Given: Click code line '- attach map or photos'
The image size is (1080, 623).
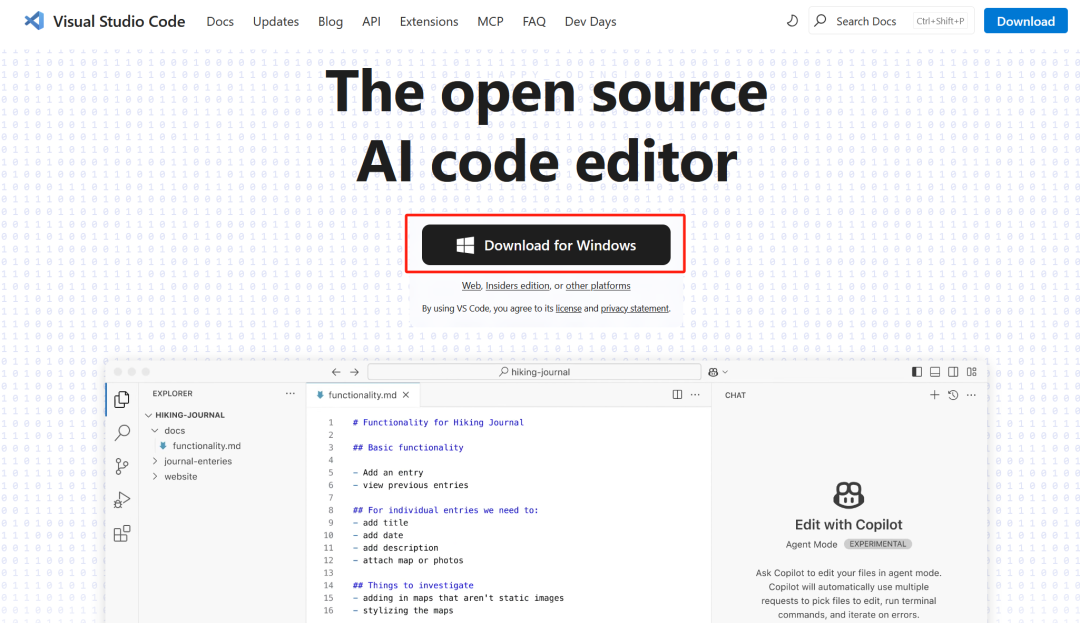Looking at the screenshot, I should (408, 560).
